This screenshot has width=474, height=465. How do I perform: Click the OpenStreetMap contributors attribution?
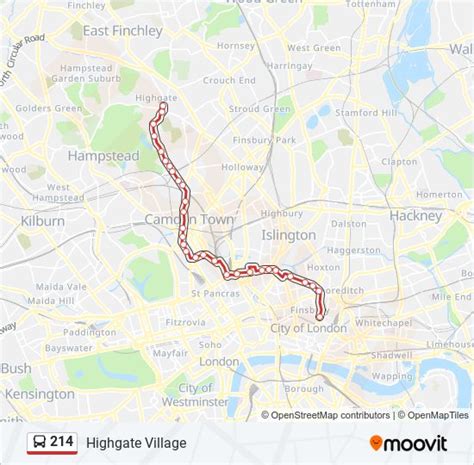point(326,415)
